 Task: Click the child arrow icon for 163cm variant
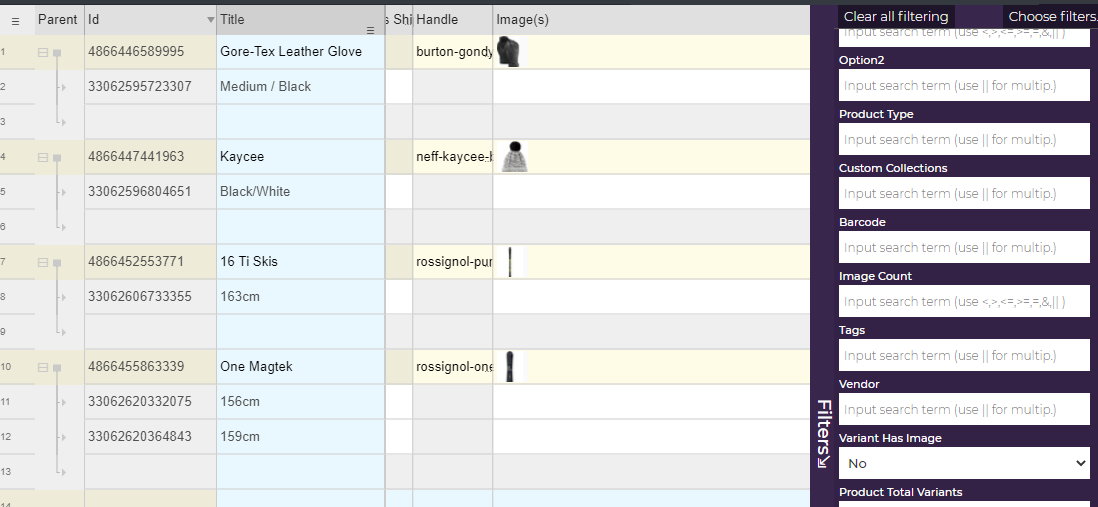62,297
